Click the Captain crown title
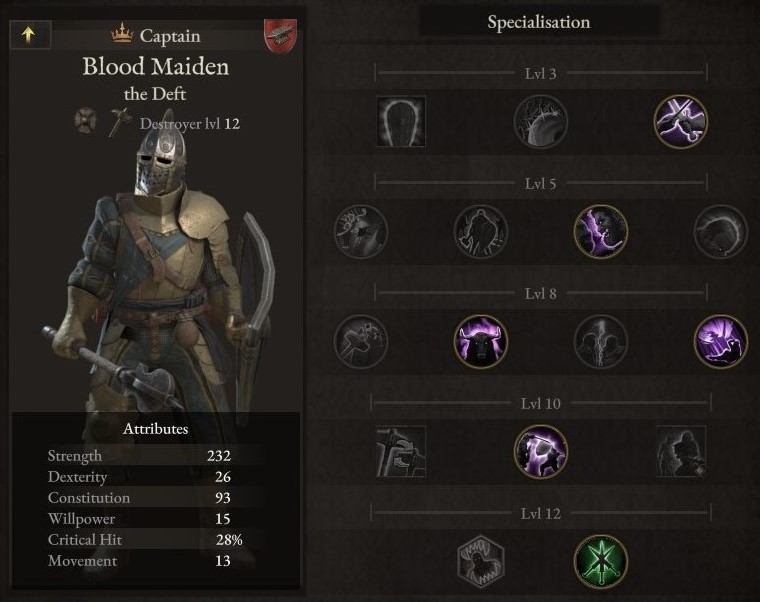760x602 pixels. 156,35
